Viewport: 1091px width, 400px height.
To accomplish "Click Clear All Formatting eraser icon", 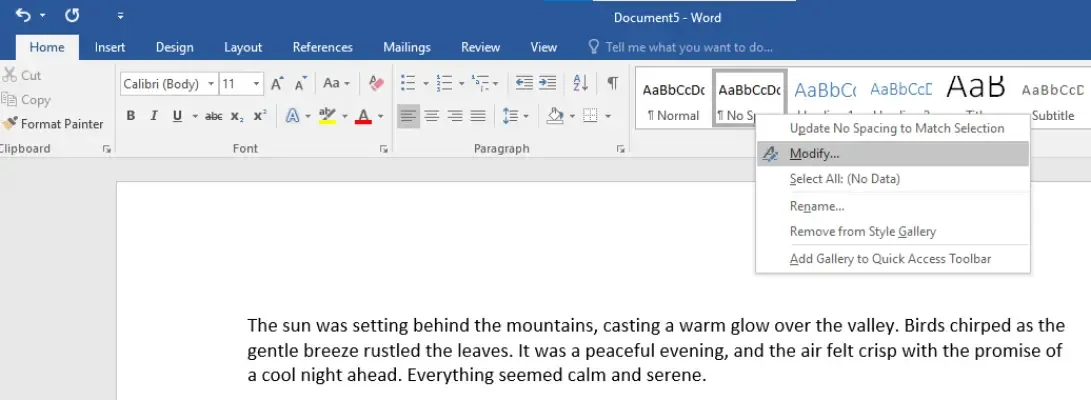I will (x=376, y=83).
